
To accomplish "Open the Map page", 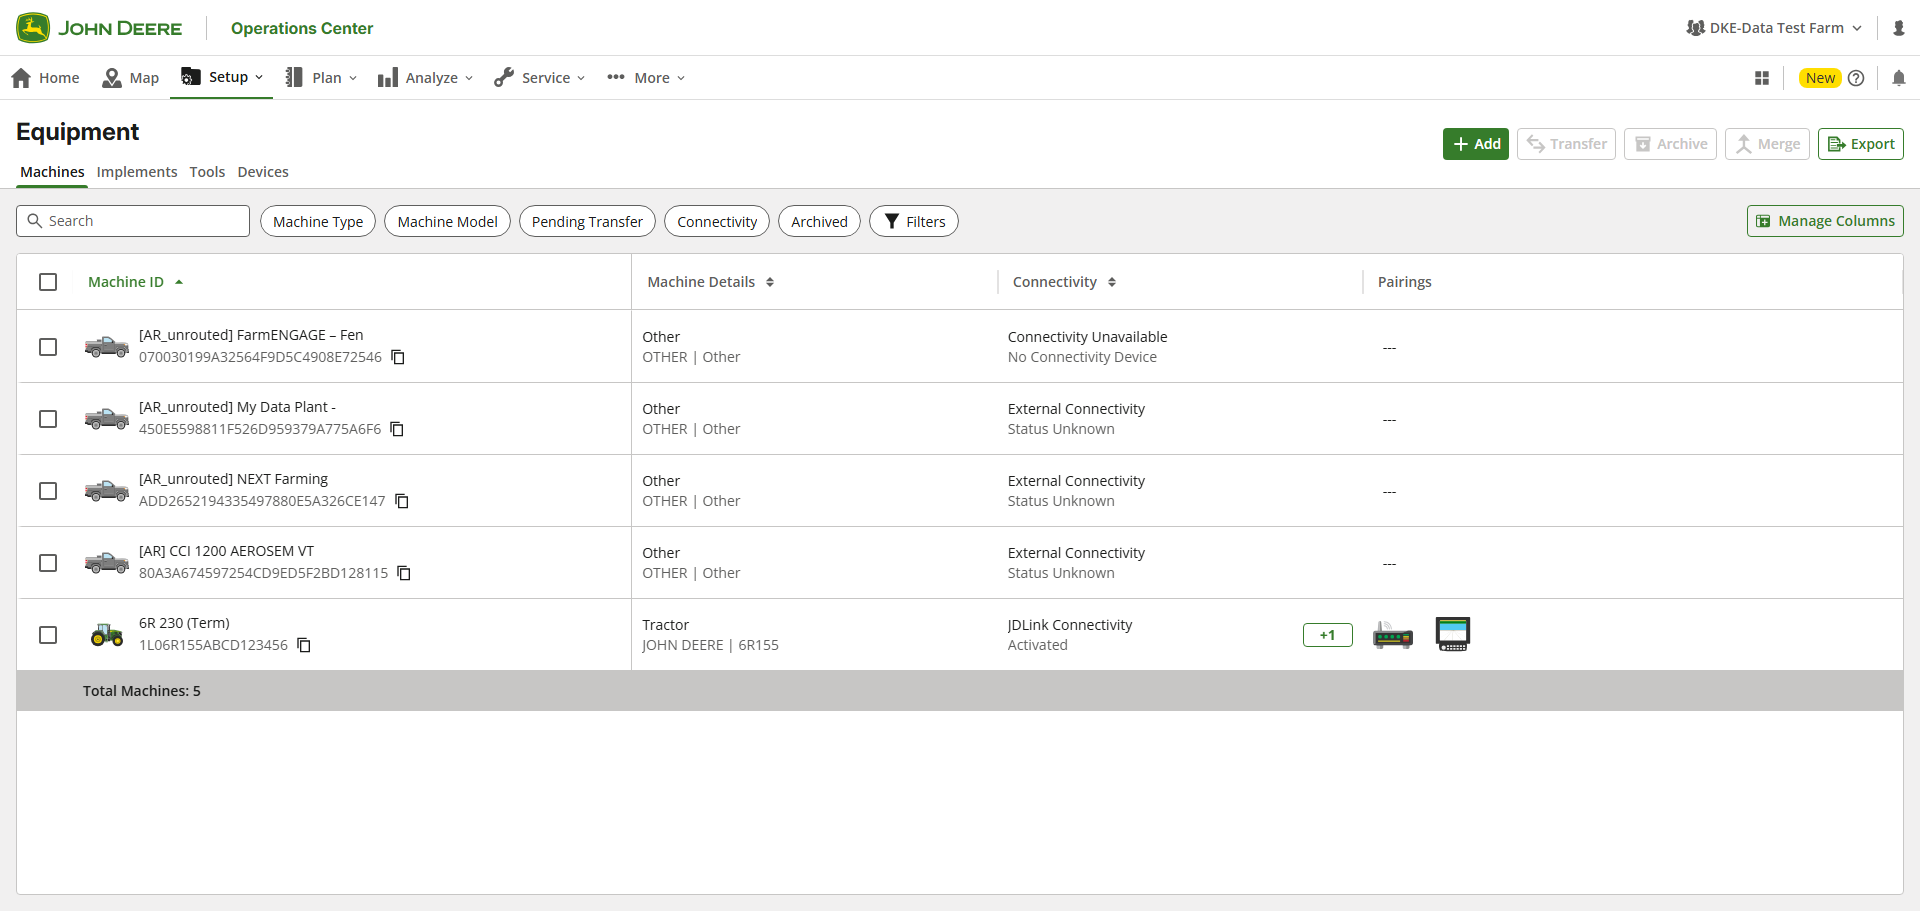I will (131, 78).
